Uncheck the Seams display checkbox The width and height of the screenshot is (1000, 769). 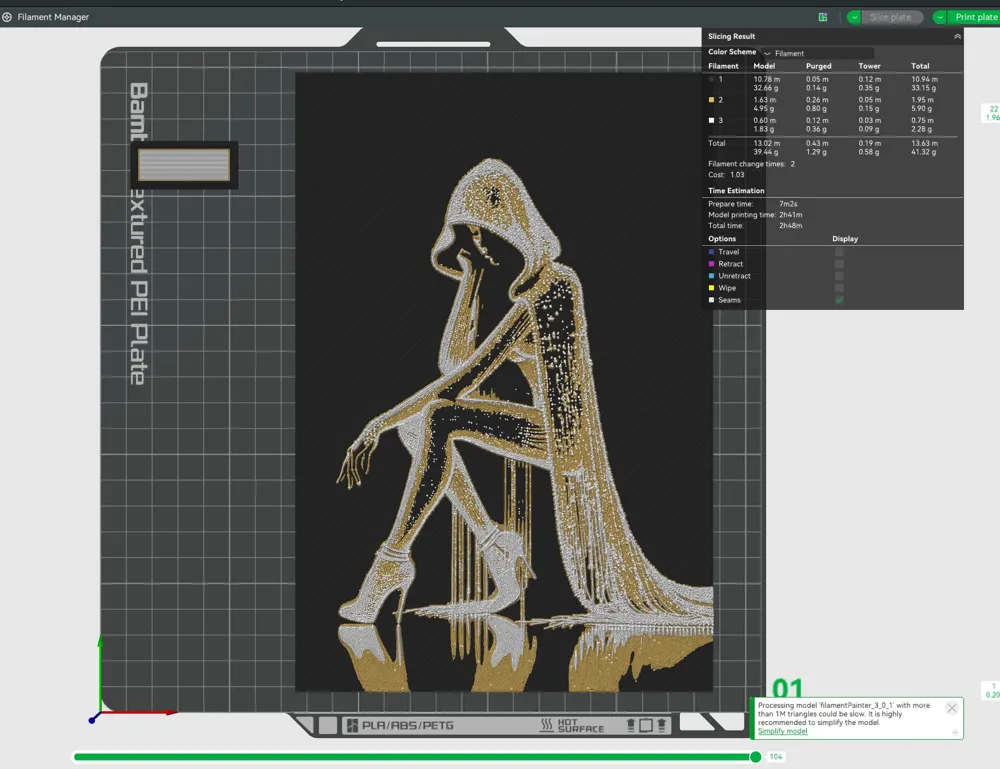point(839,300)
